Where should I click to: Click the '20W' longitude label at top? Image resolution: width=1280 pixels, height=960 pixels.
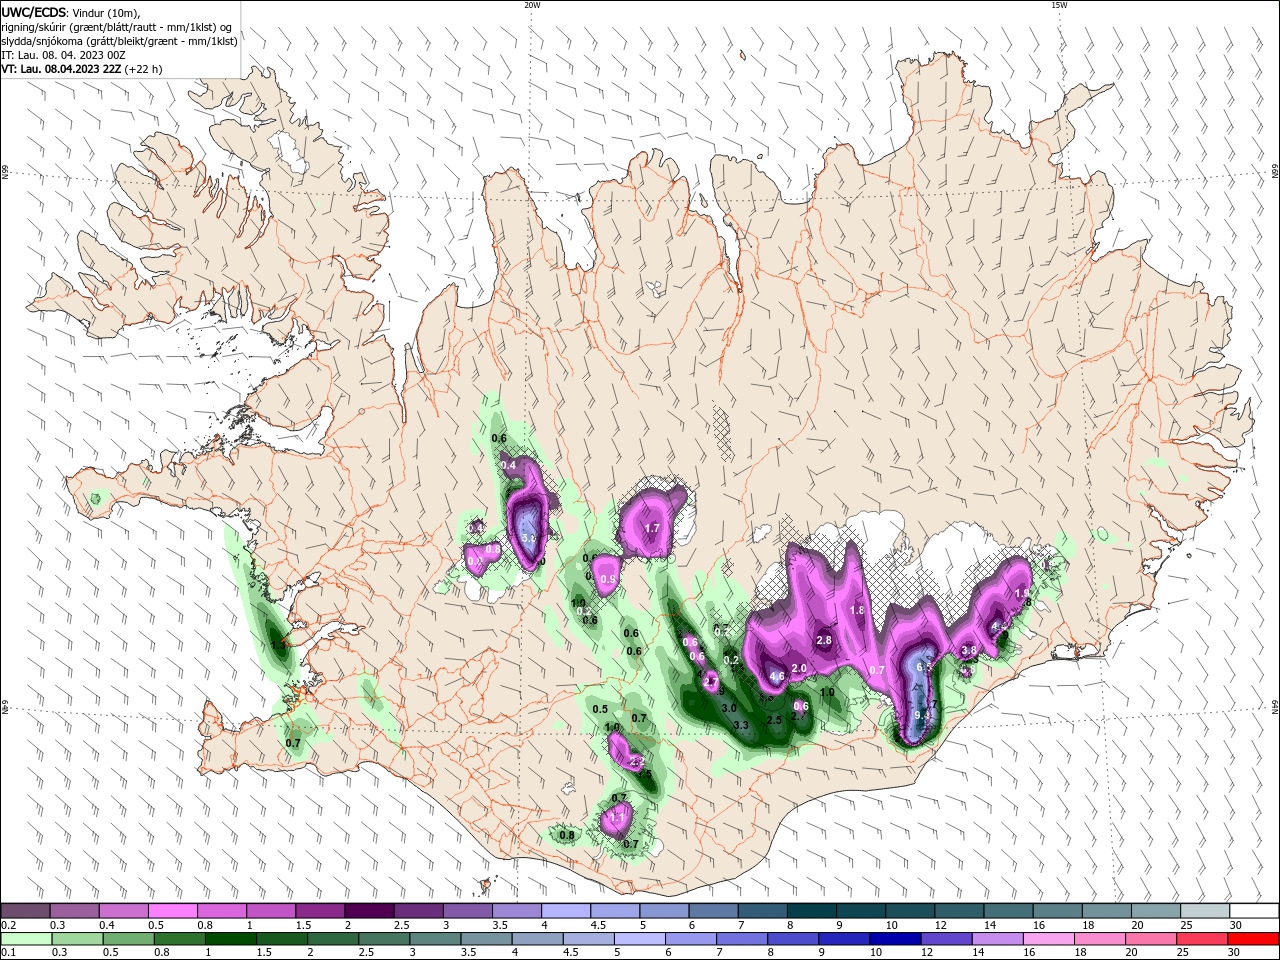point(532,4)
